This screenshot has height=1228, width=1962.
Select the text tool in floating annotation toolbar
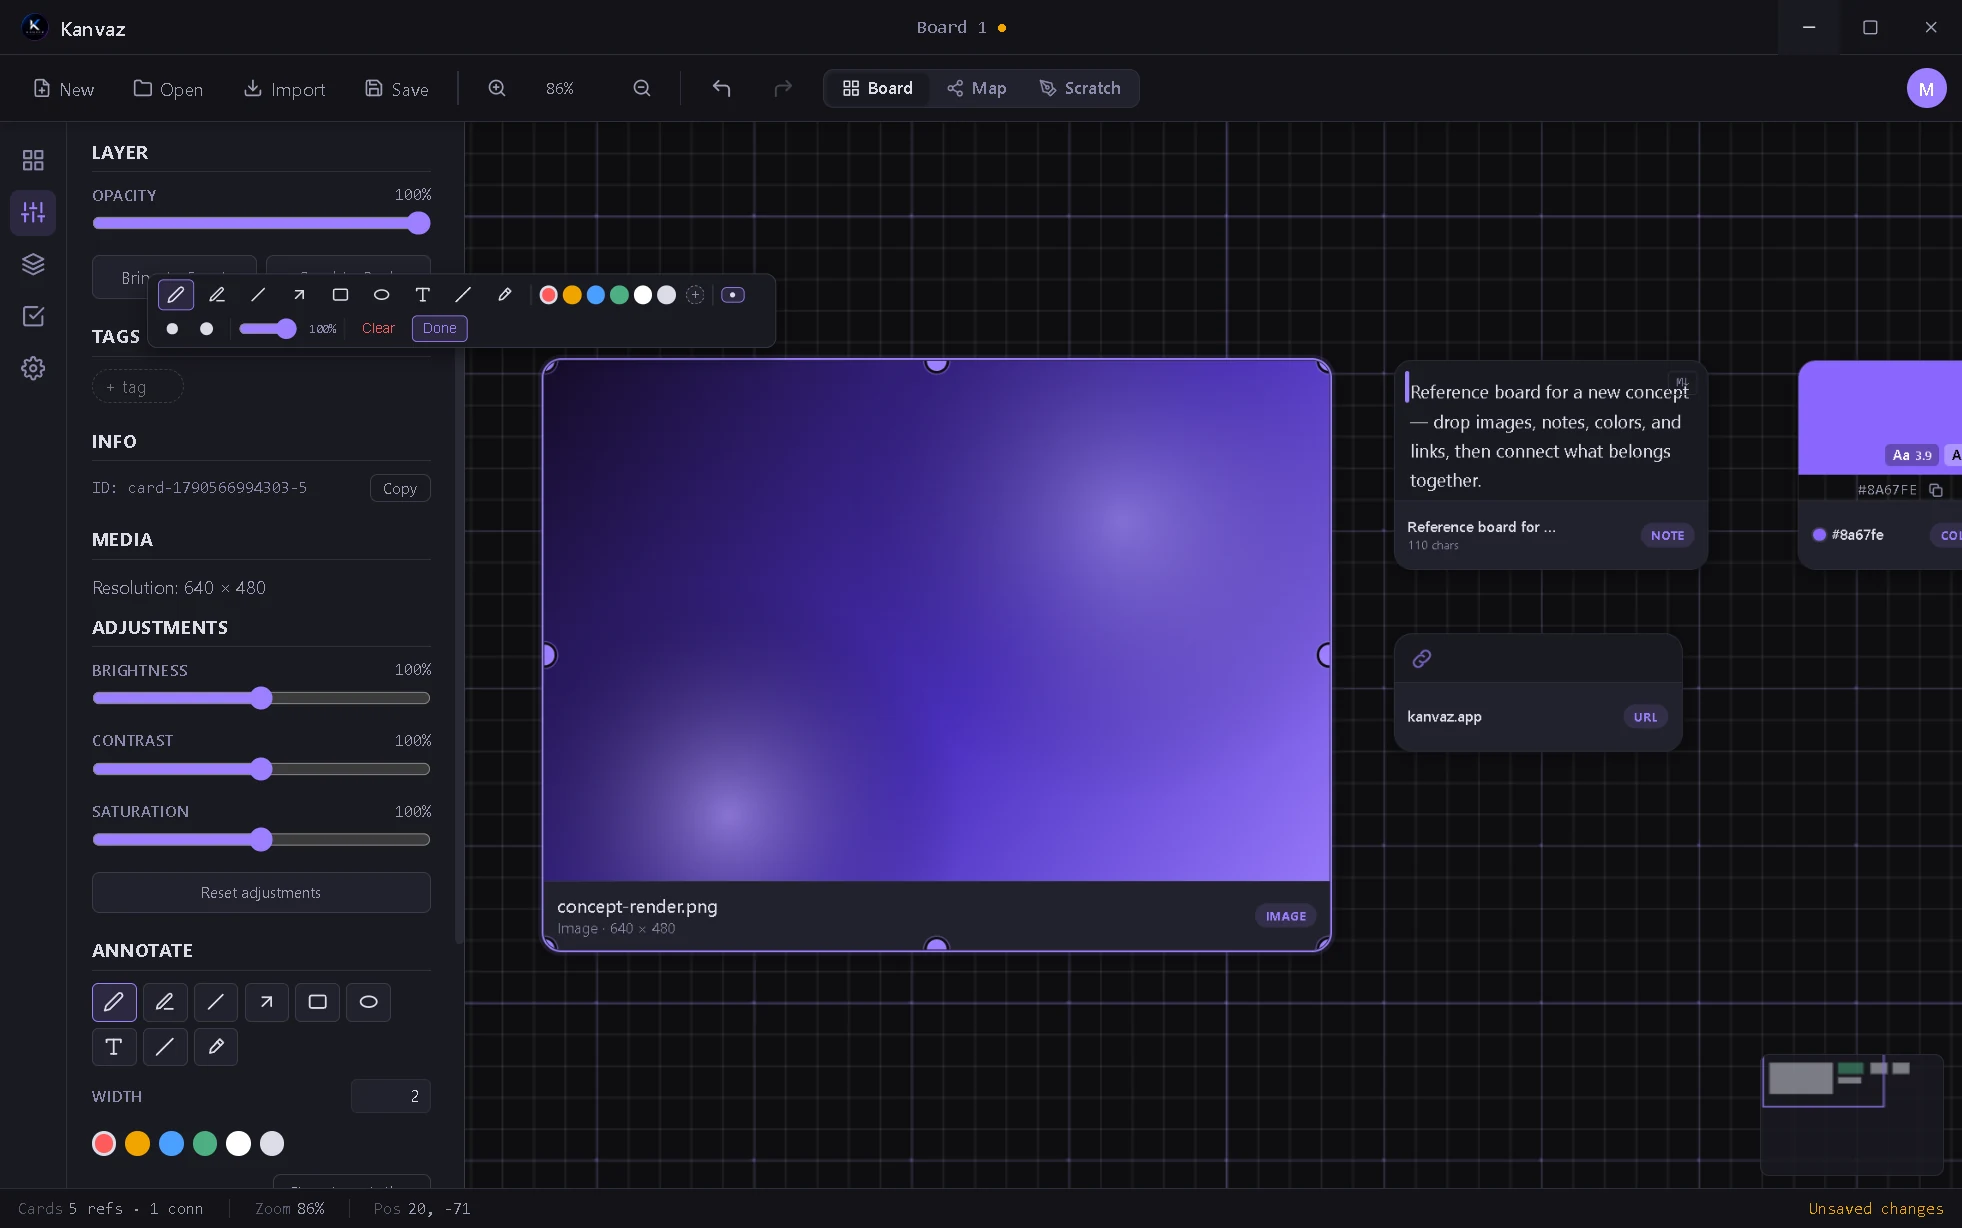click(x=422, y=295)
